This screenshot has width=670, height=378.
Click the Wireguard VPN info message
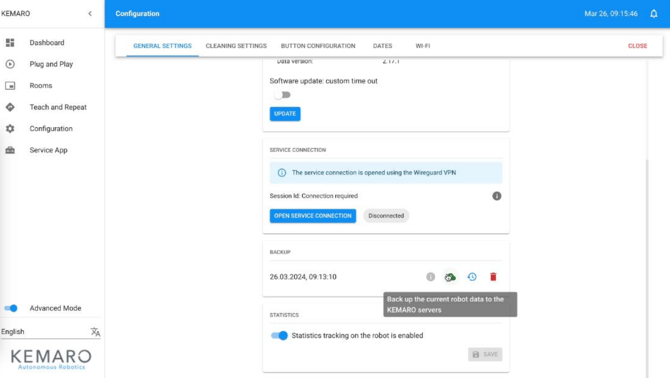click(386, 173)
